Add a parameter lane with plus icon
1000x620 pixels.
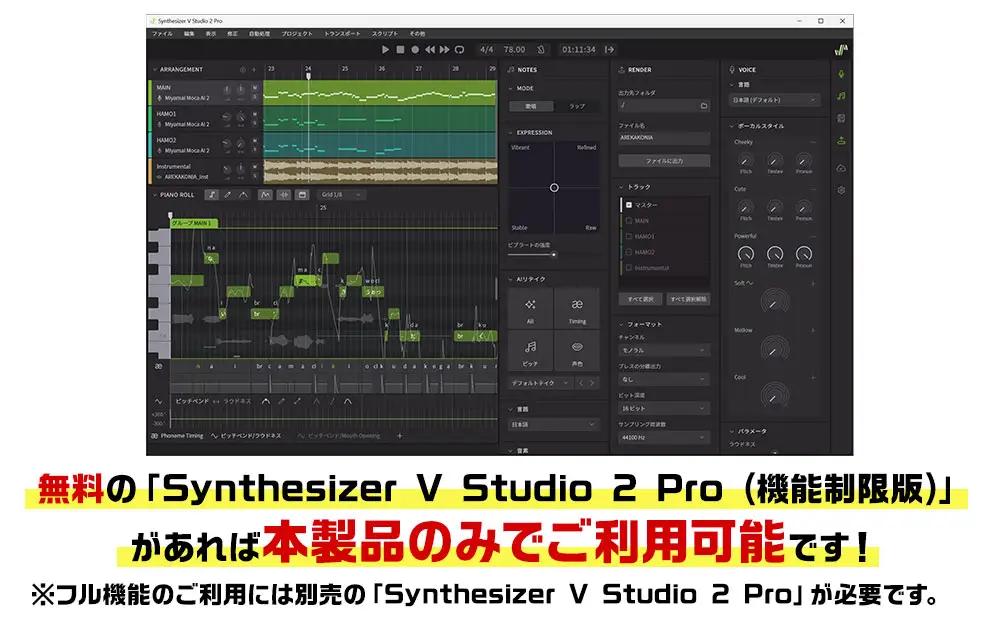[x=400, y=436]
